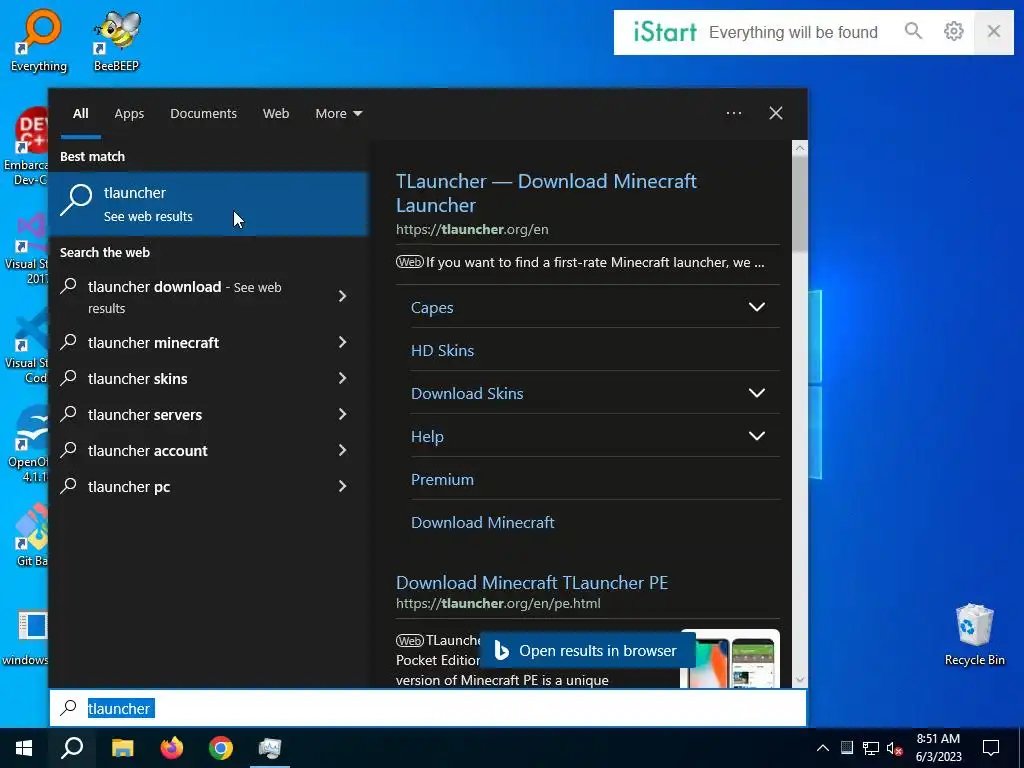Click the preview pane scroll up arrow

tap(800, 148)
